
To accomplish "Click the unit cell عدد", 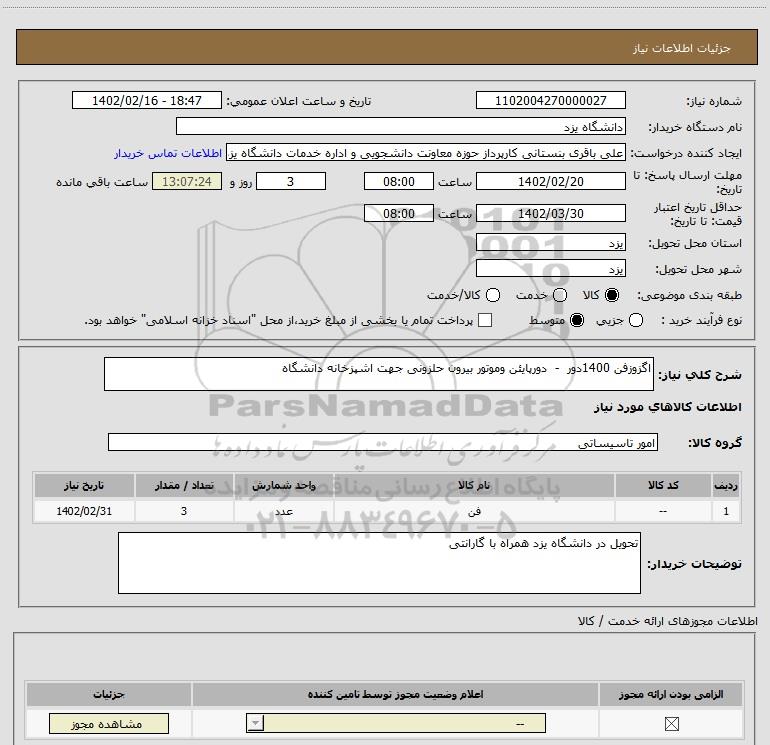I will tap(284, 511).
